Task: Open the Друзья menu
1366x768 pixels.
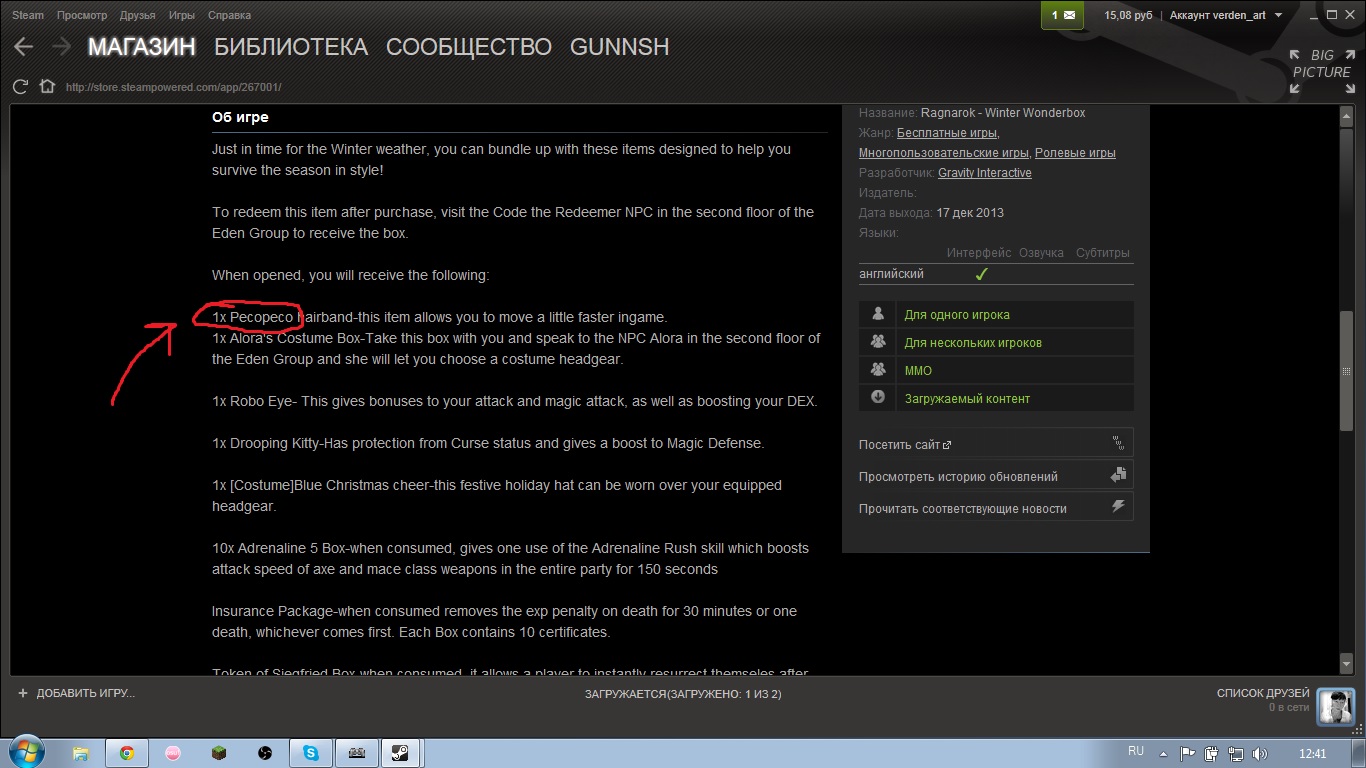Action: point(138,15)
